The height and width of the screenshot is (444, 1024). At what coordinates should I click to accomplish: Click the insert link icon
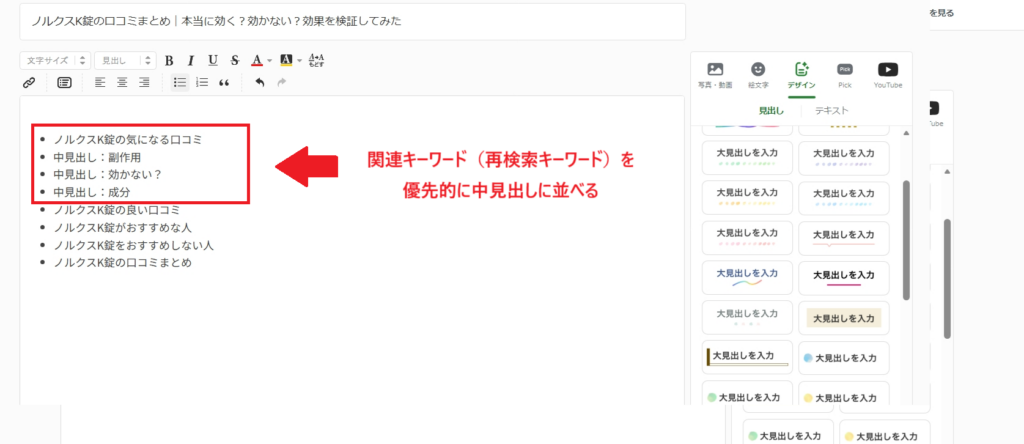point(28,82)
